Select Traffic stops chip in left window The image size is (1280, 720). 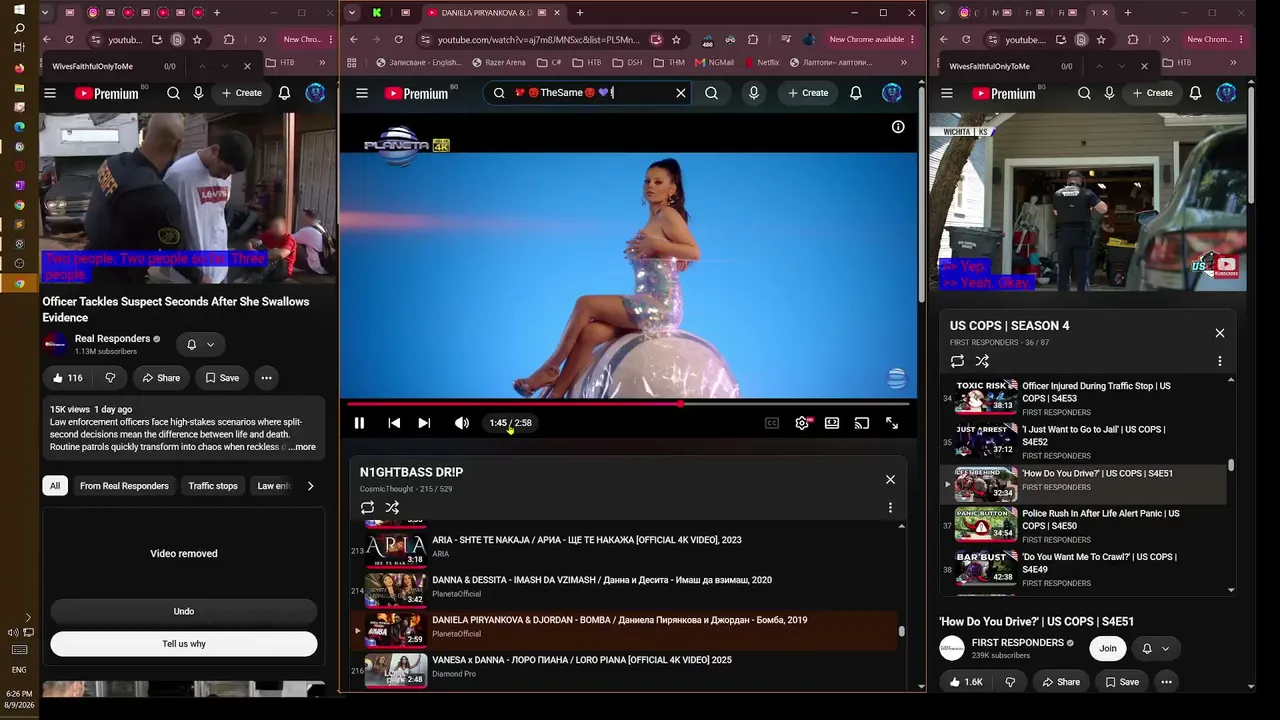coord(213,486)
